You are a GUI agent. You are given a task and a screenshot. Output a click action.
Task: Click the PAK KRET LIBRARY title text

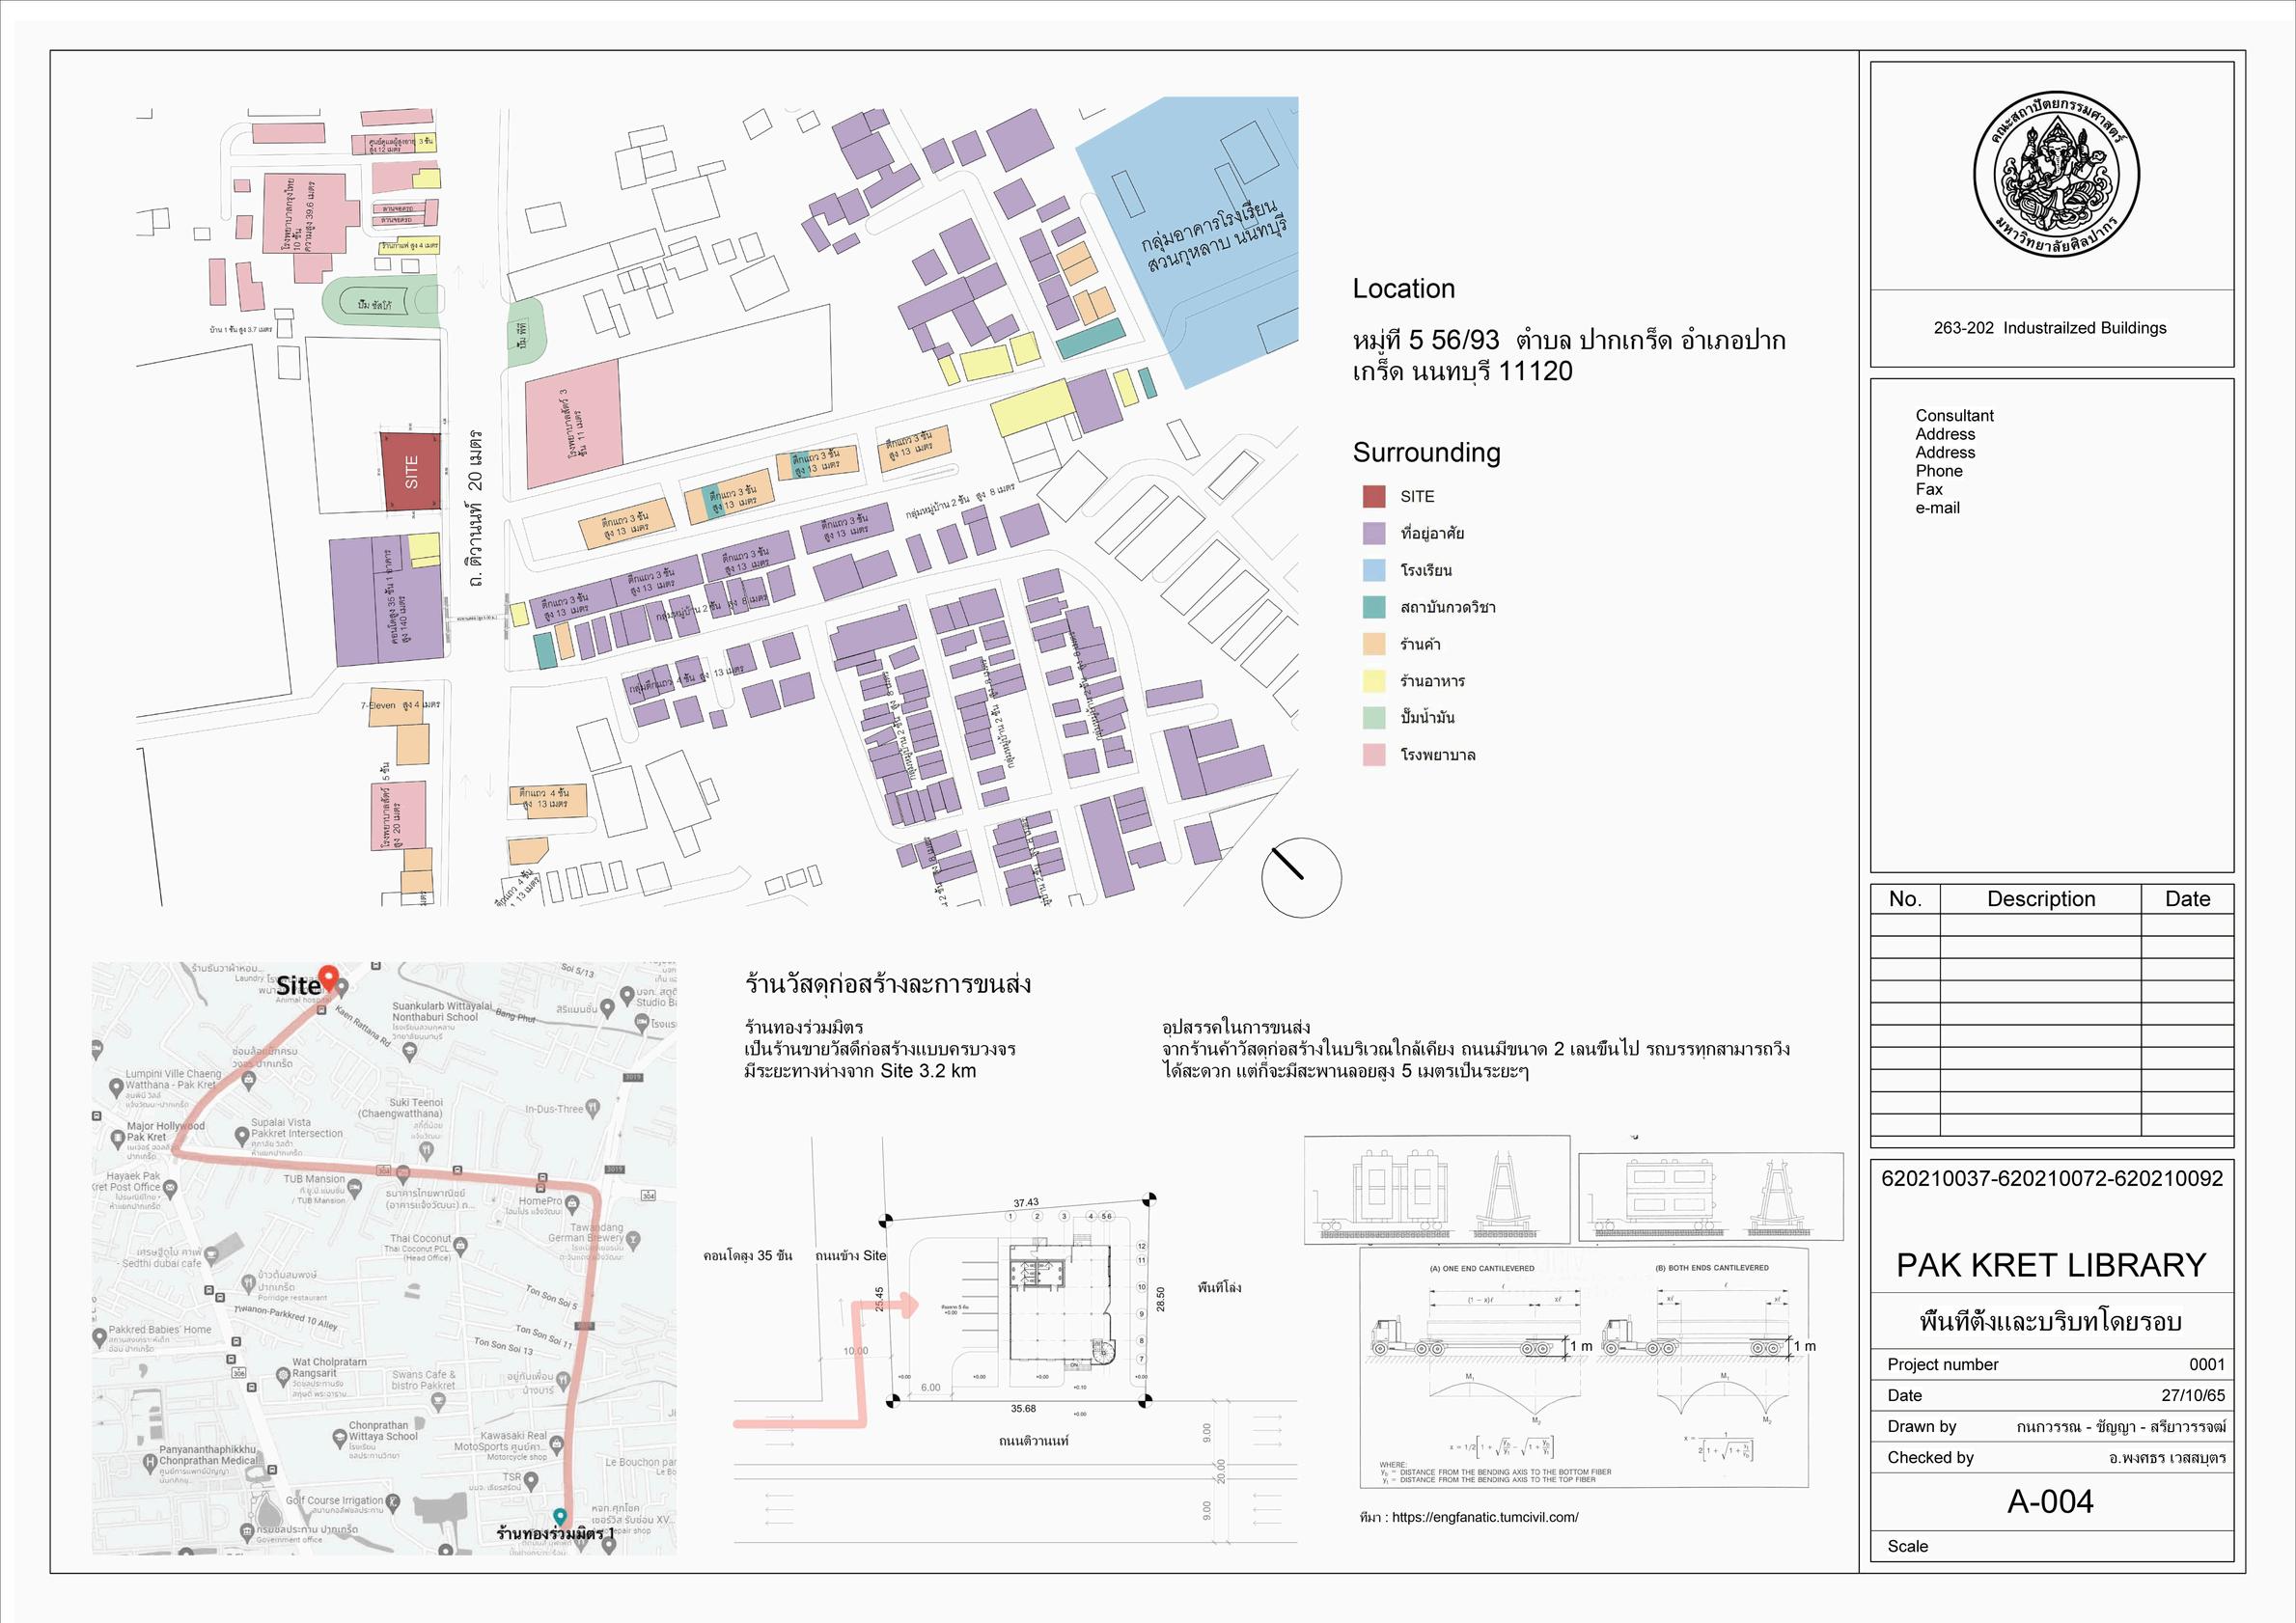pos(2050,1265)
